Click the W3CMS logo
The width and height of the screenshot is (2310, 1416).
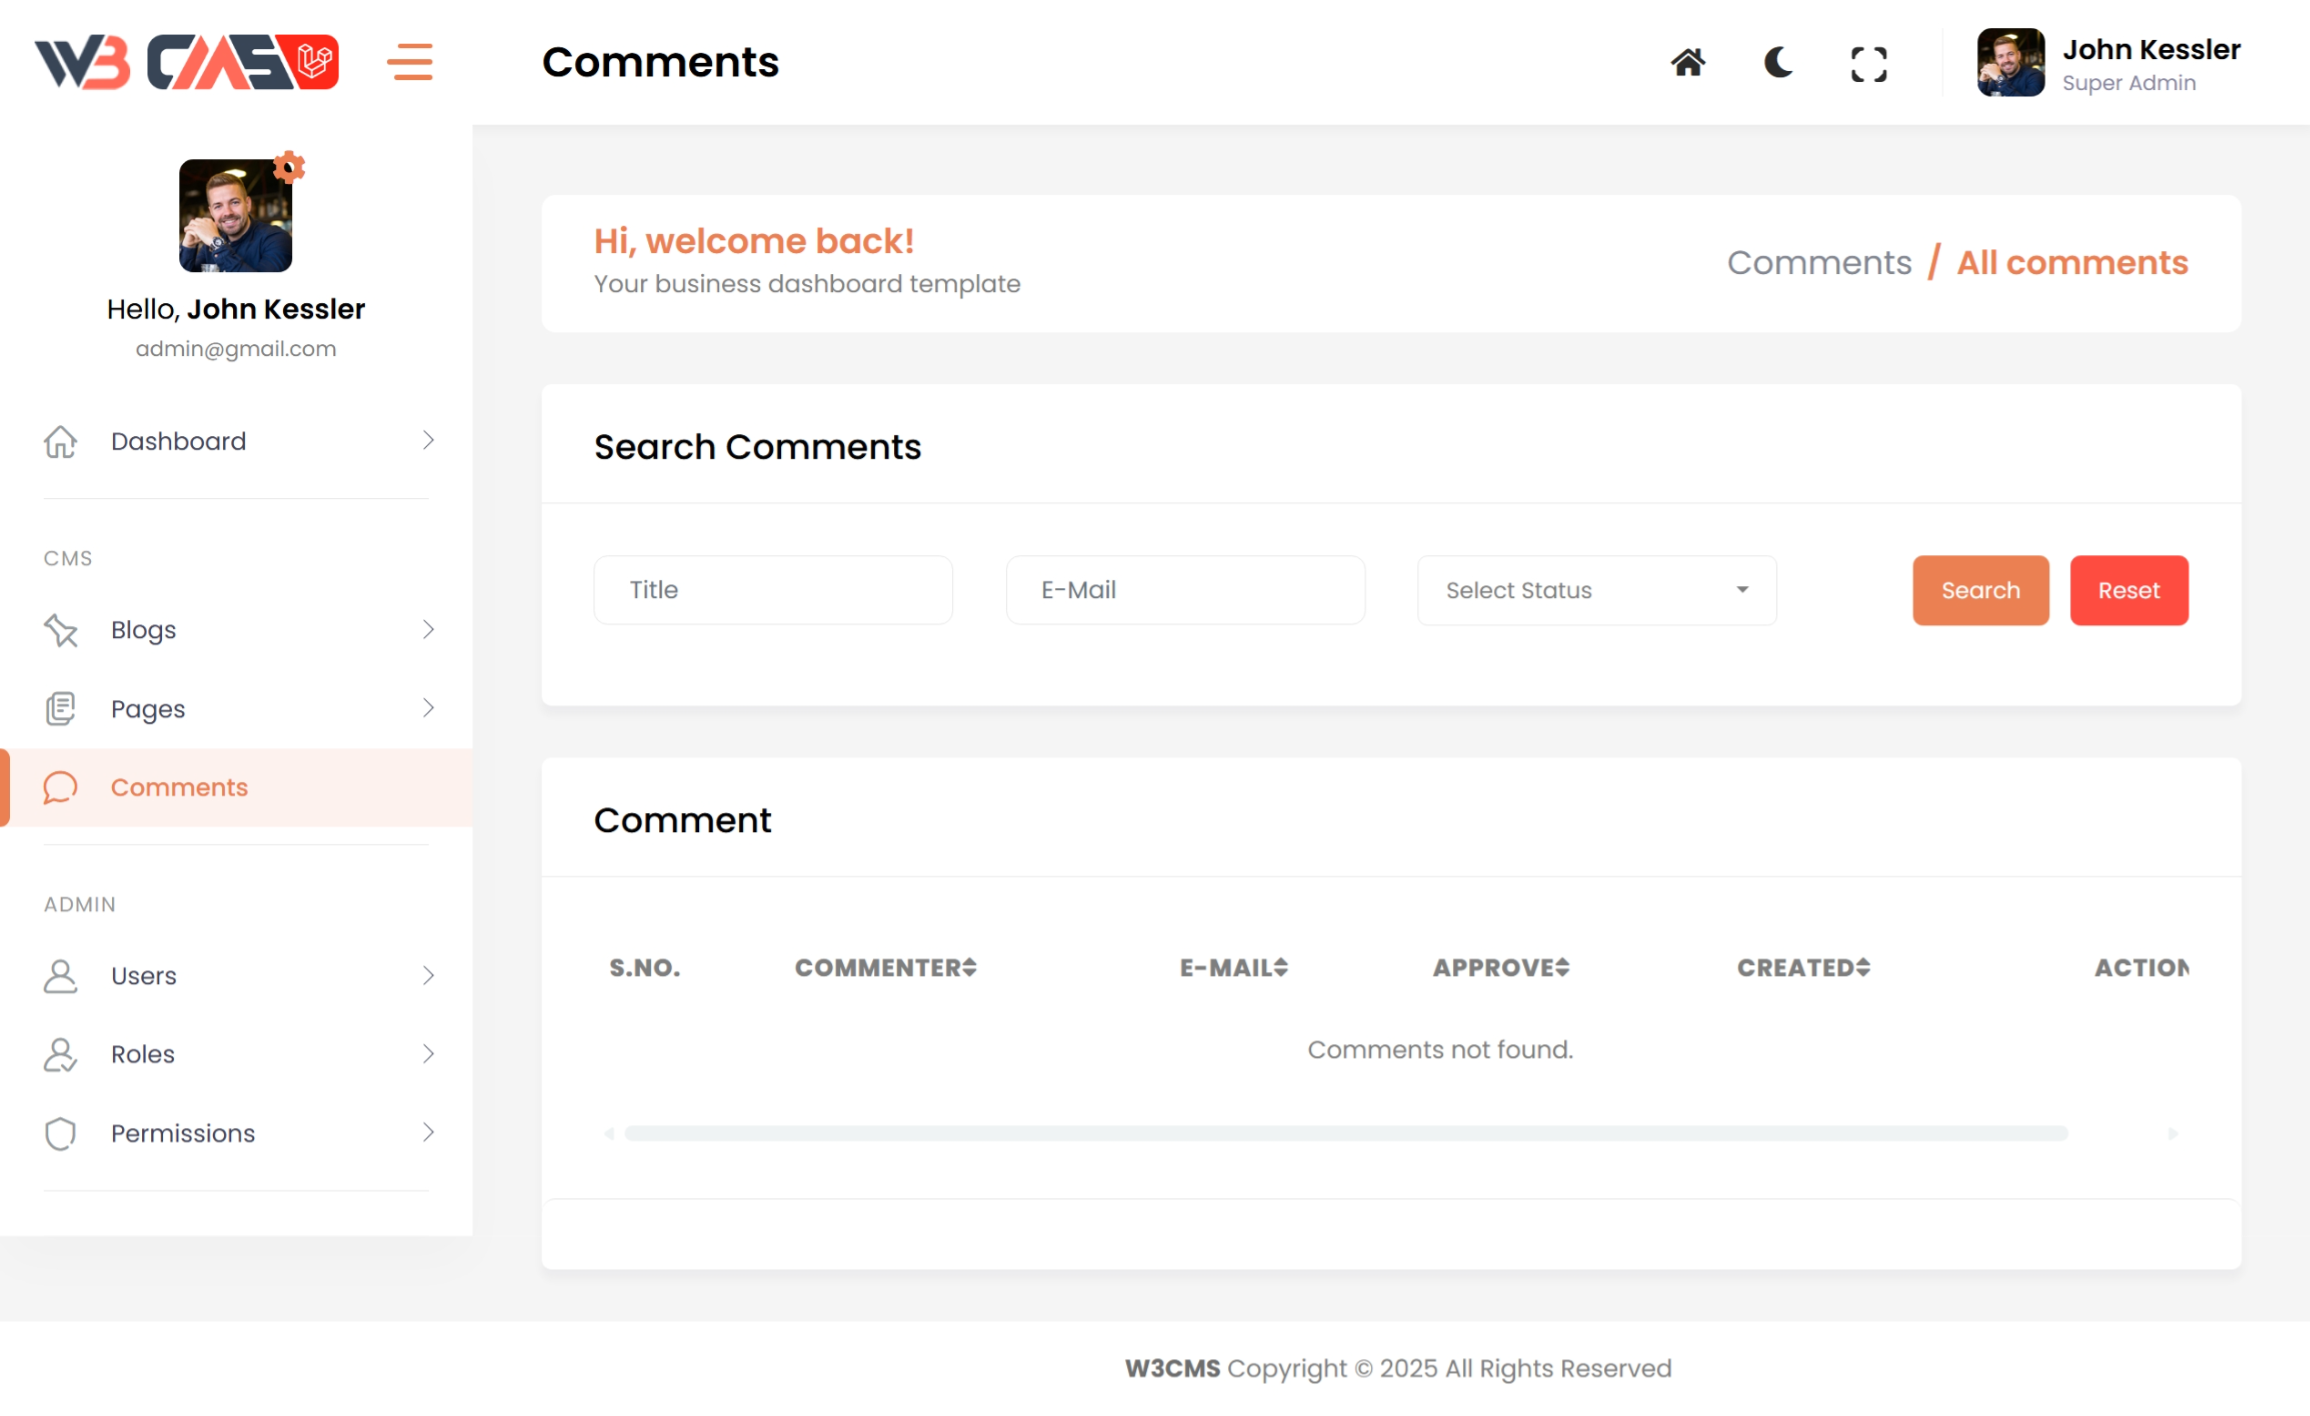click(187, 62)
